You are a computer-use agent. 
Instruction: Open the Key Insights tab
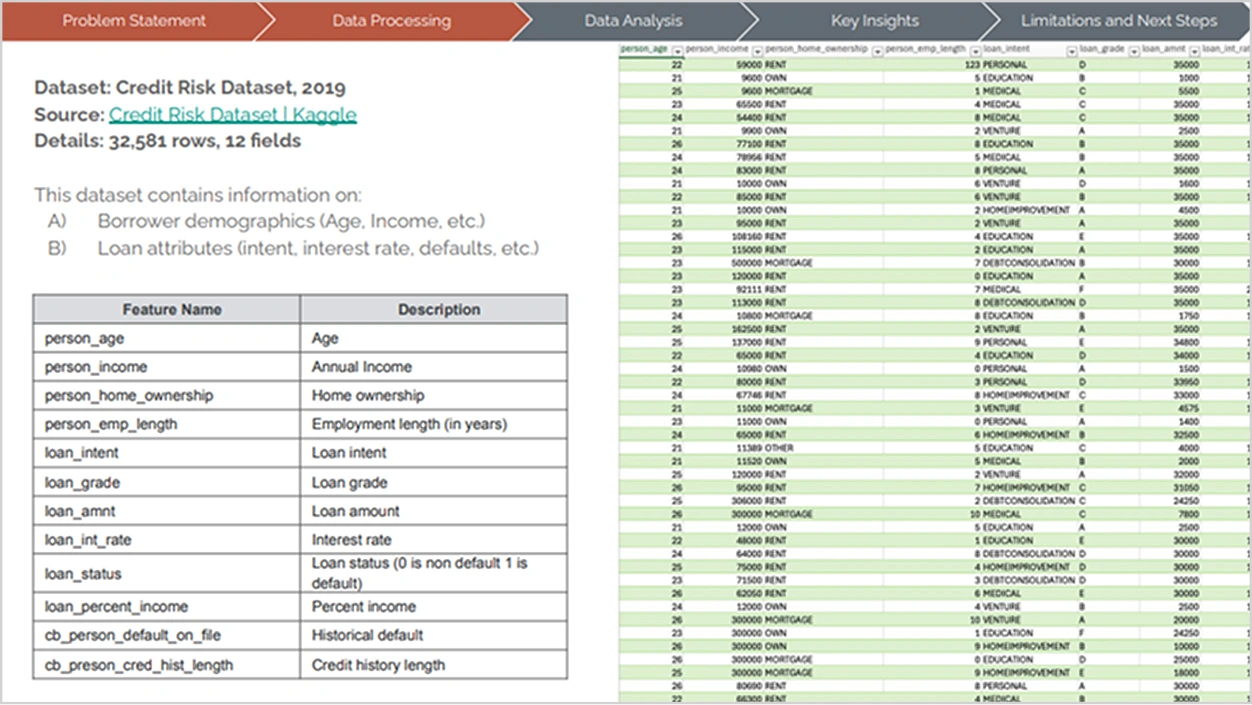click(874, 20)
